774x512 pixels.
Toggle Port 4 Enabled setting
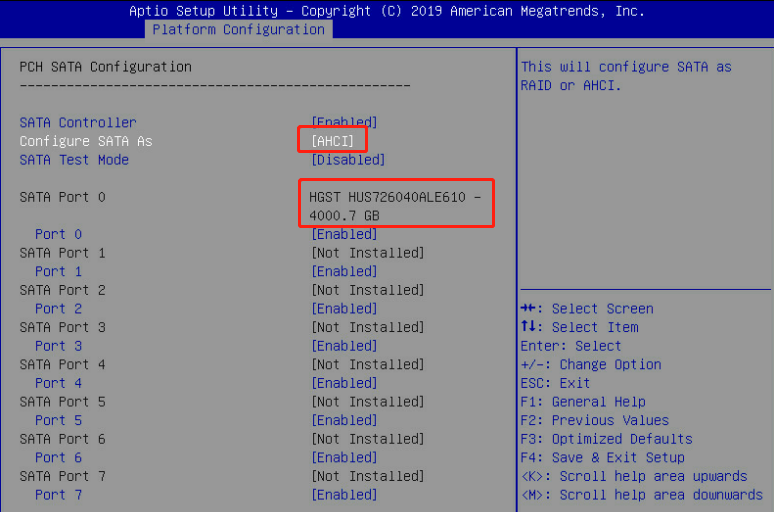point(344,383)
